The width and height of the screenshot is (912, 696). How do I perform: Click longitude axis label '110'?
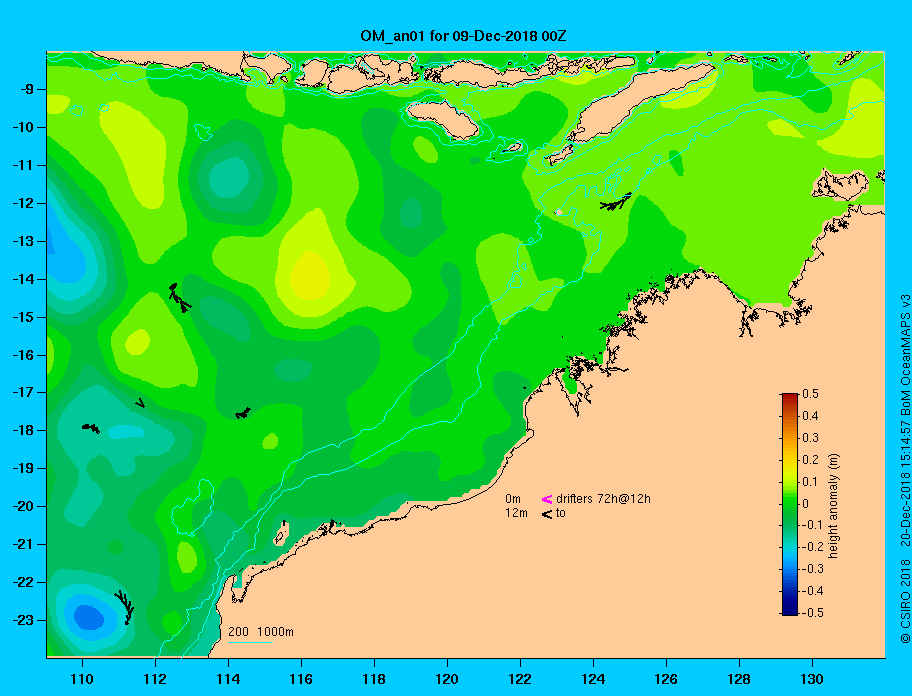[x=82, y=679]
